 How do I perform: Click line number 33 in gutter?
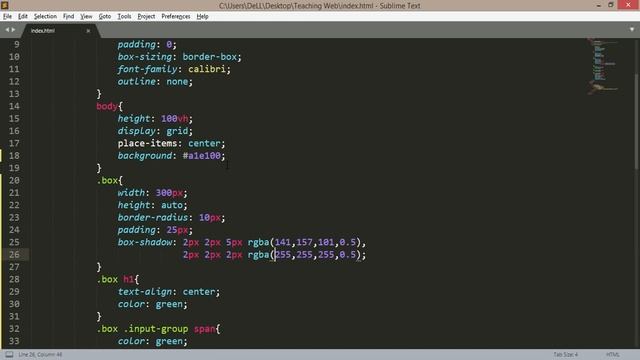(x=14, y=341)
